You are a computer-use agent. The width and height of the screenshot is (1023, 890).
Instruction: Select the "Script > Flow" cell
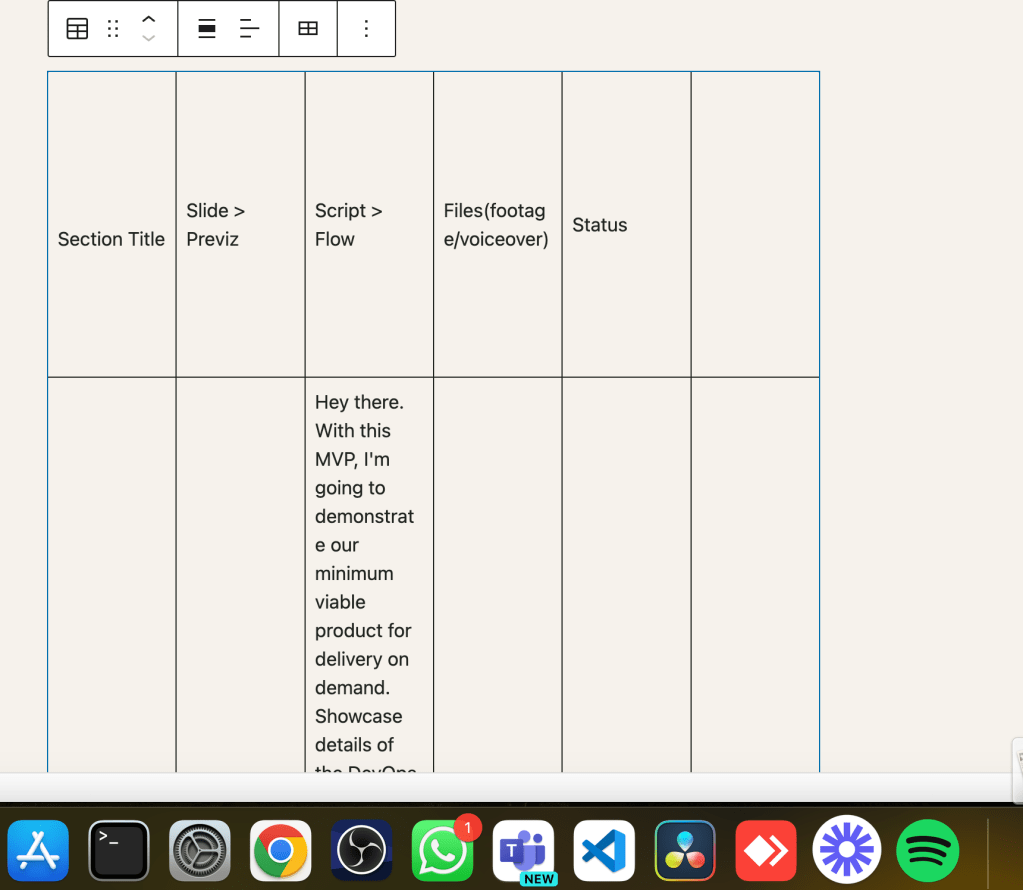(x=369, y=224)
